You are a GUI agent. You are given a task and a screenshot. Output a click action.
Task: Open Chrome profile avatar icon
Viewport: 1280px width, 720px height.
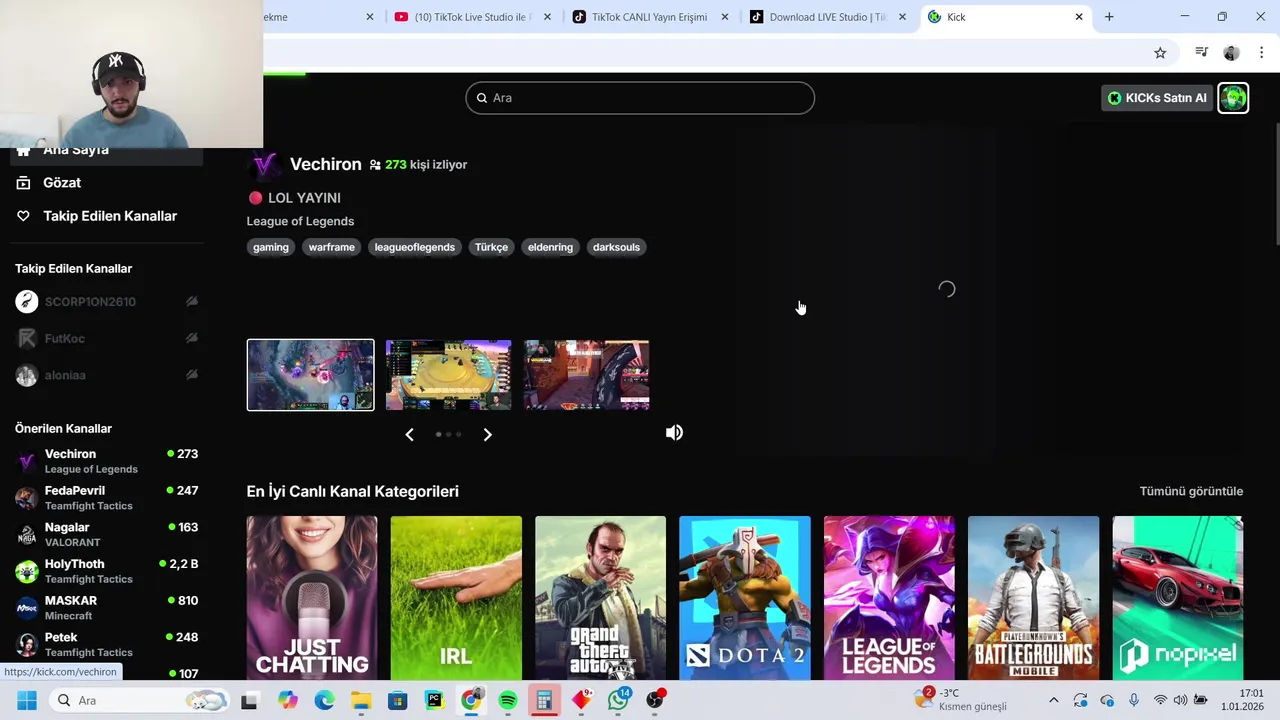point(1232,53)
